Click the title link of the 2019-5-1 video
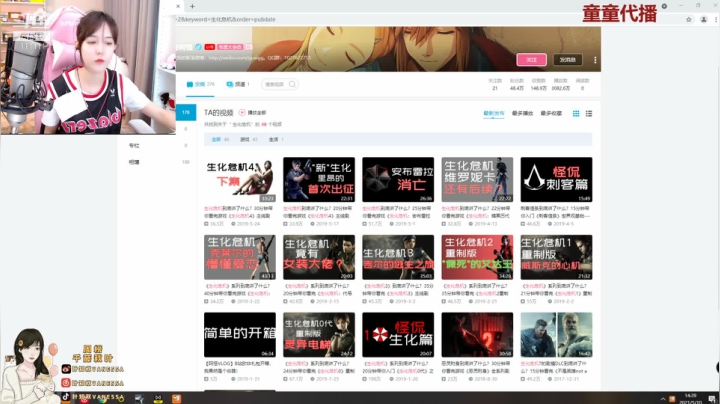The height and width of the screenshot is (404, 720). [398, 212]
